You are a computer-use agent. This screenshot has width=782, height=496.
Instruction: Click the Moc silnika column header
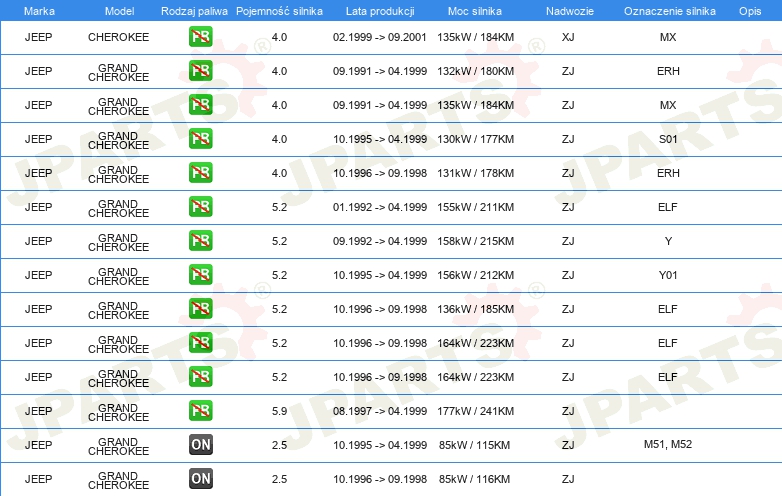(x=475, y=11)
